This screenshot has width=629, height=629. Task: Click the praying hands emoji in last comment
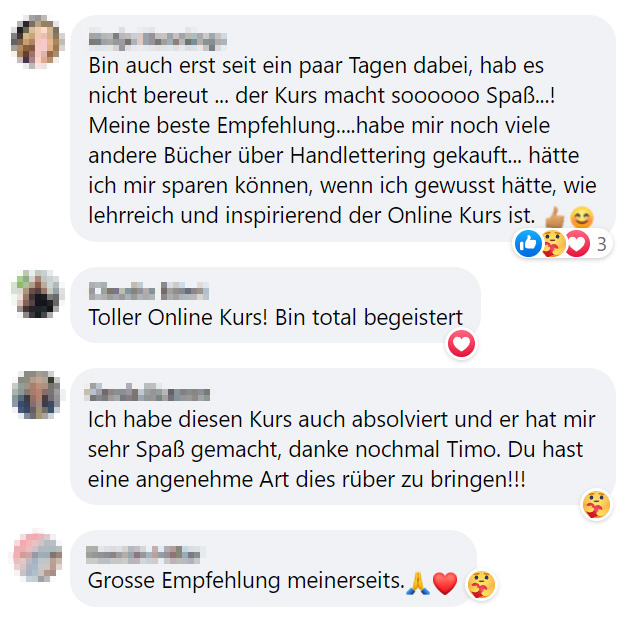(x=418, y=583)
